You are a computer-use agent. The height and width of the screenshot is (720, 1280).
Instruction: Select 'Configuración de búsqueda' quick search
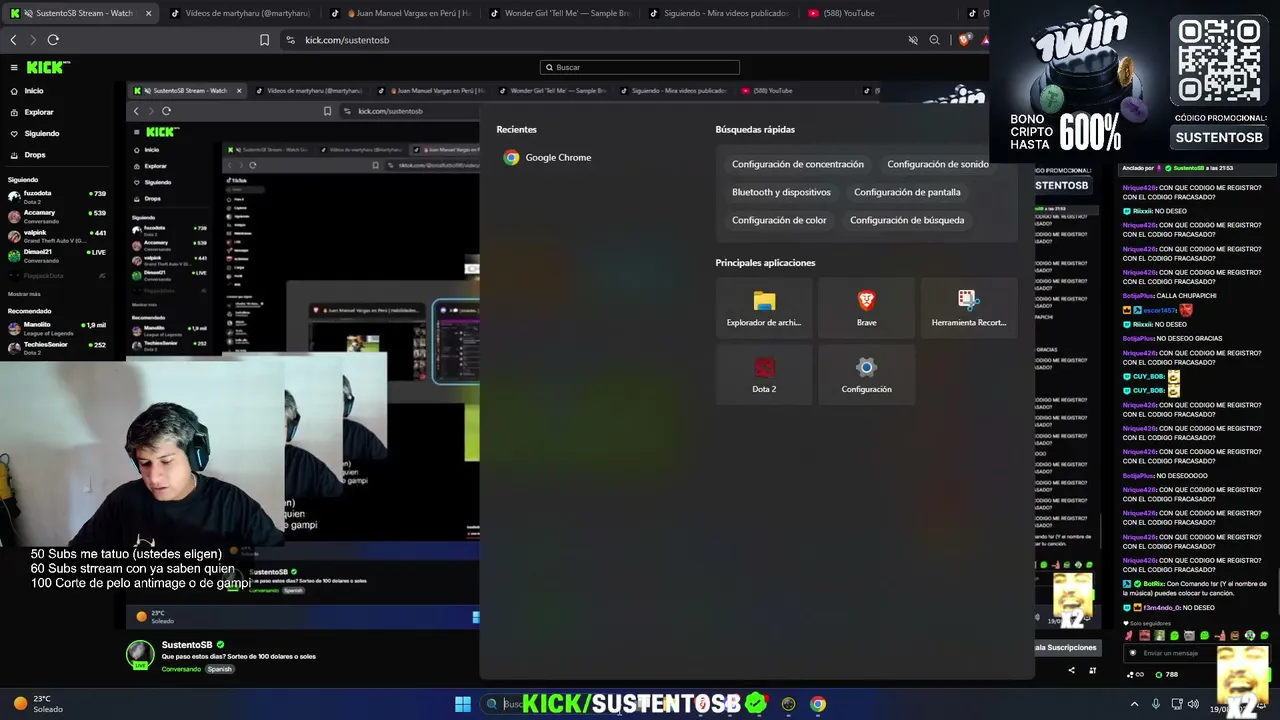click(907, 220)
